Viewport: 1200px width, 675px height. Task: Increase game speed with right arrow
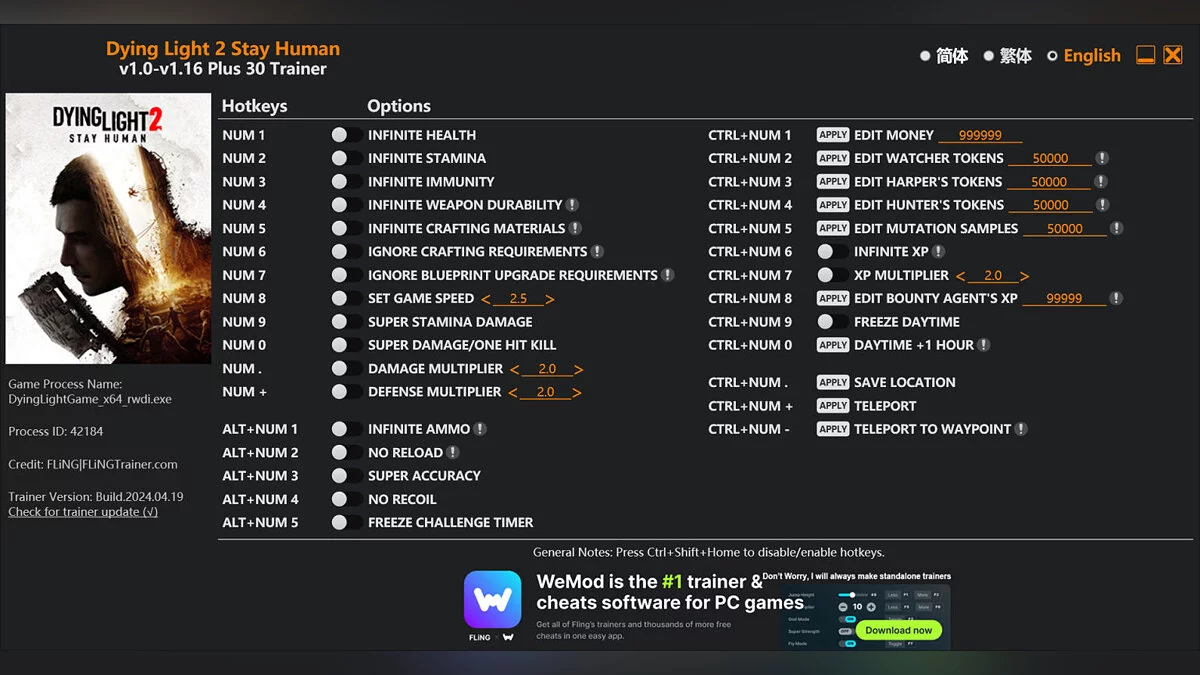pos(550,299)
